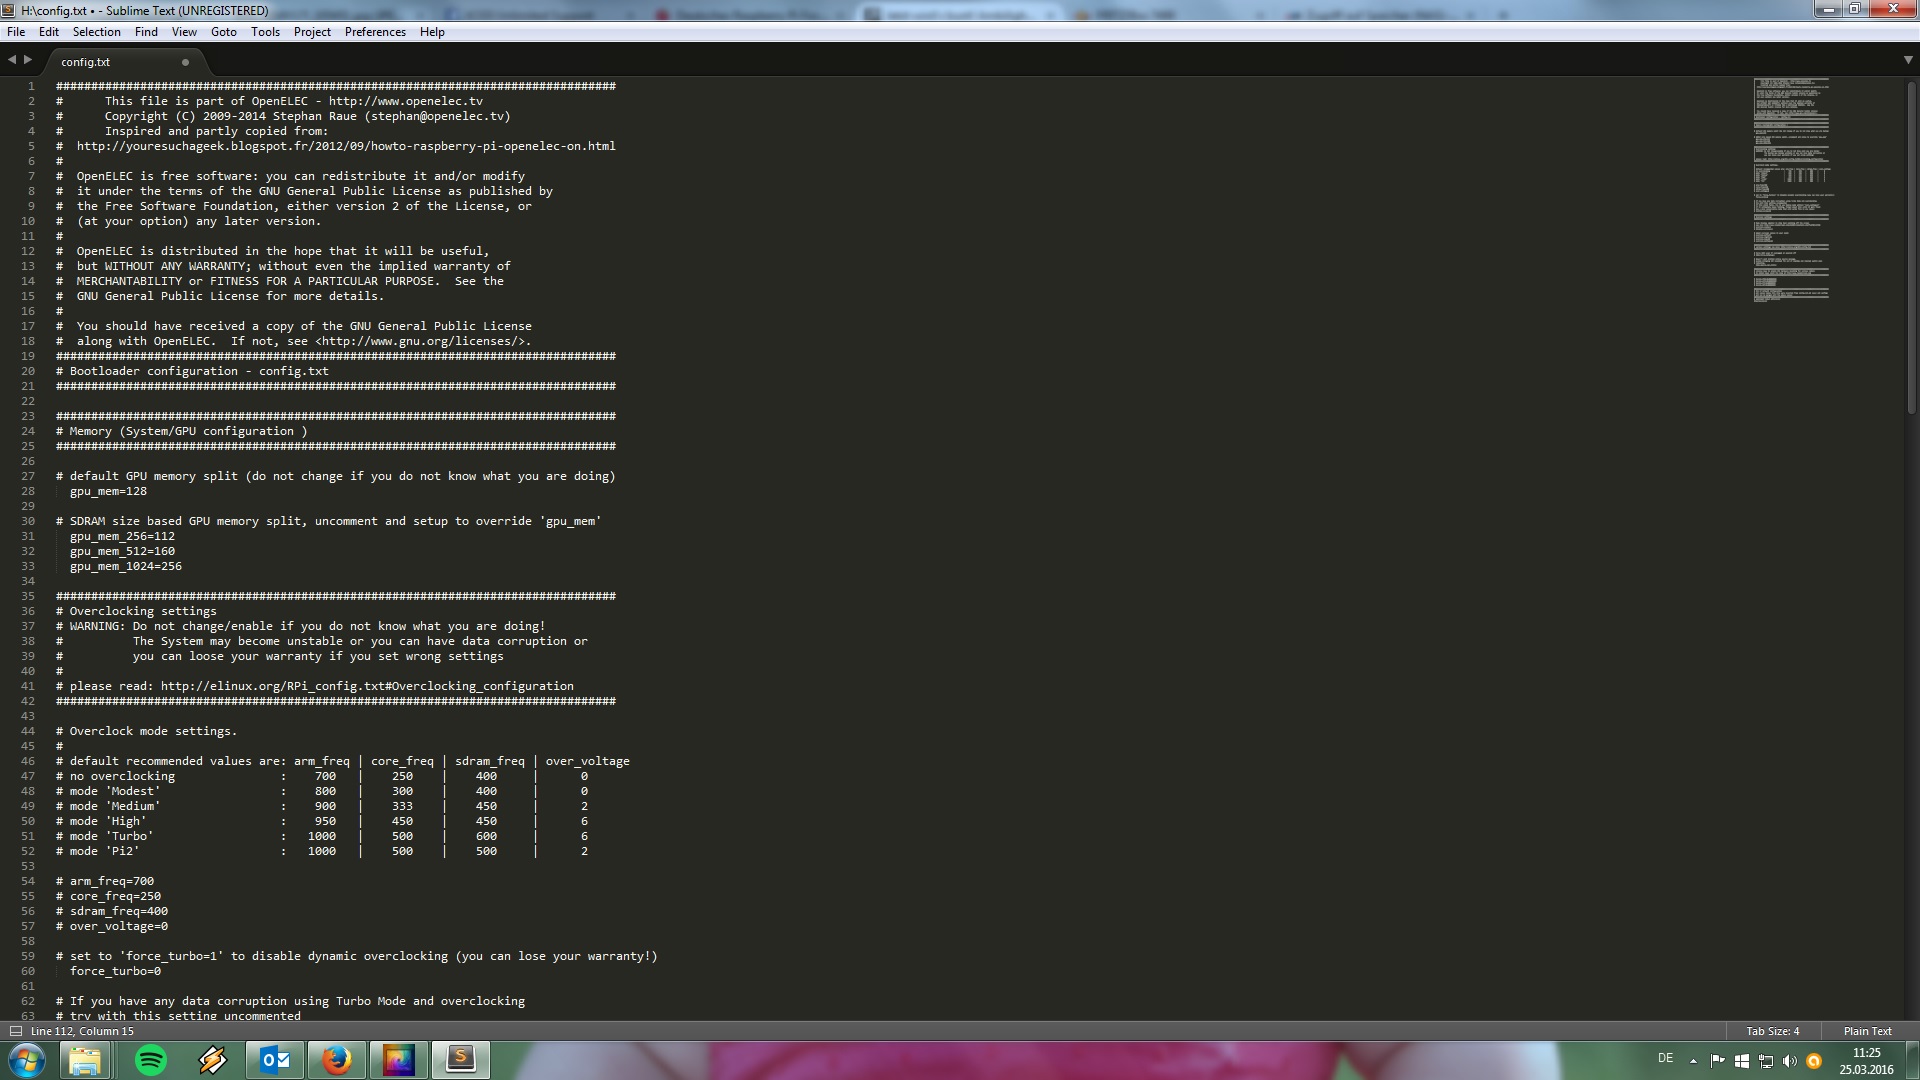Place cursor on the gpu_mem=128 line

(108, 491)
